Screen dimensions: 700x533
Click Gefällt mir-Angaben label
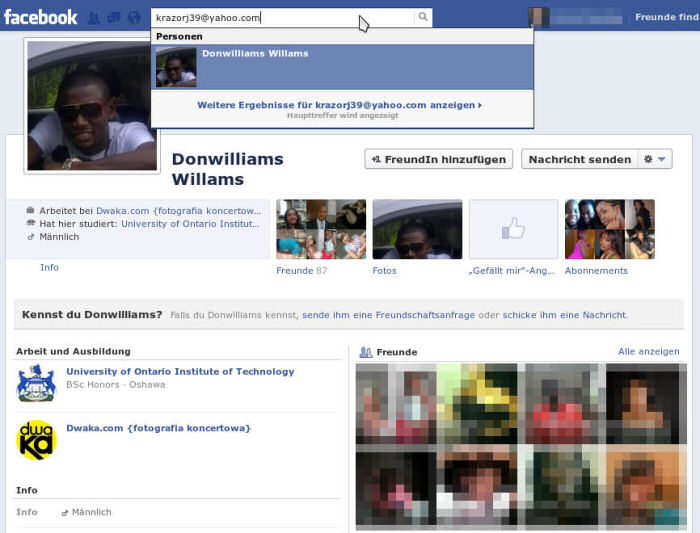click(x=512, y=271)
